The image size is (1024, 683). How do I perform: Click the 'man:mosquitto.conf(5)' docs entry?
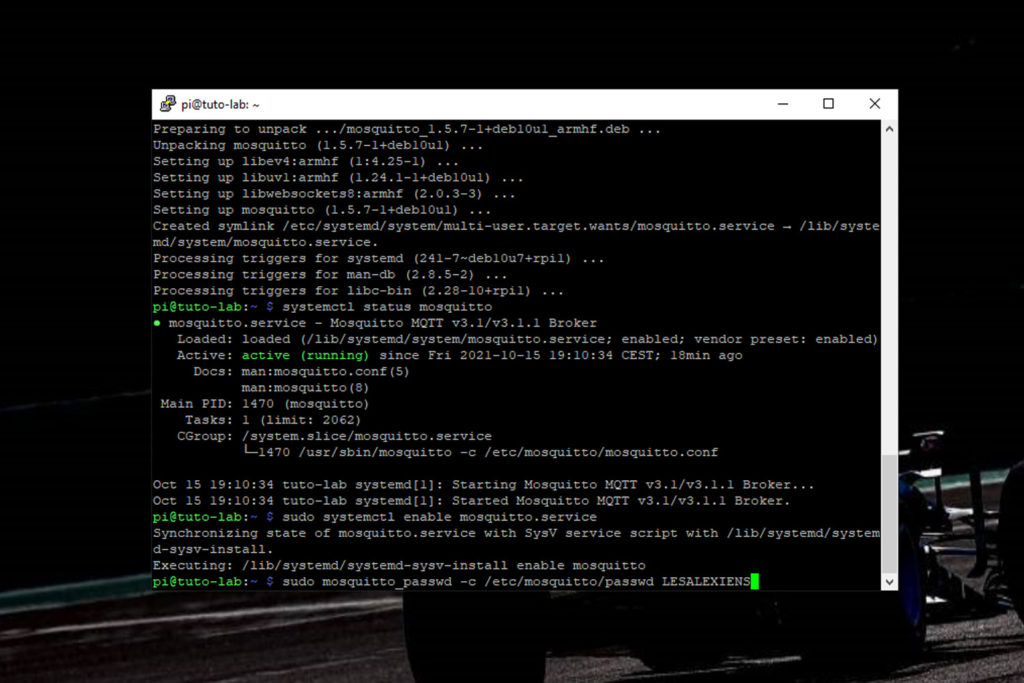[325, 372]
